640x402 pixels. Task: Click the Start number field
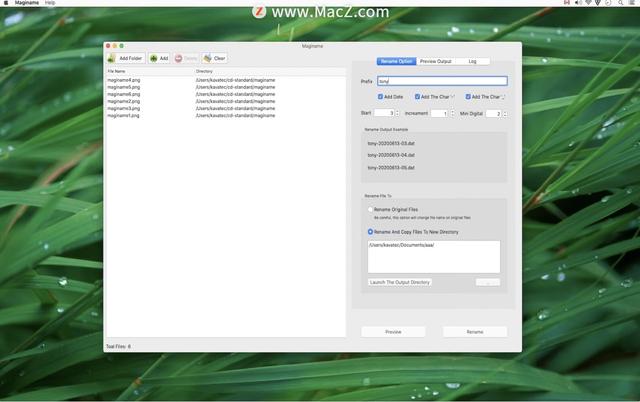(384, 113)
